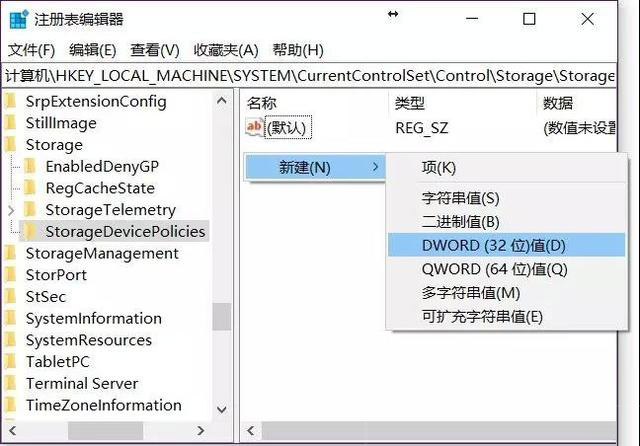The image size is (640, 446).
Task: Select the SystemInformation key
Action: pos(93,318)
